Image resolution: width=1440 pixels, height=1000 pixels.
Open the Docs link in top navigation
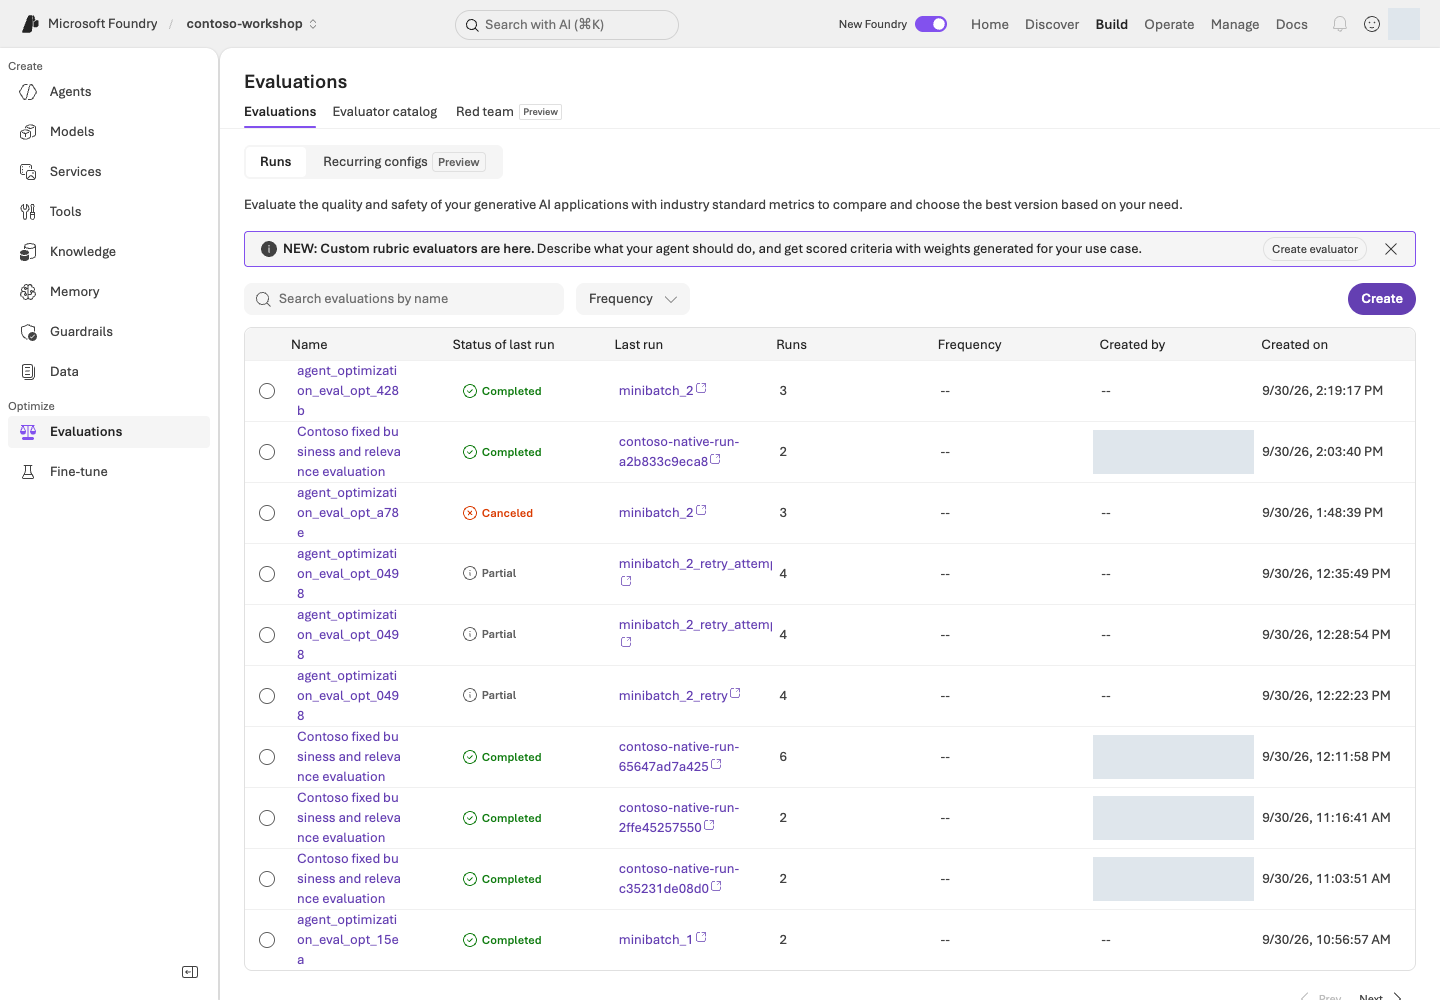click(1292, 24)
